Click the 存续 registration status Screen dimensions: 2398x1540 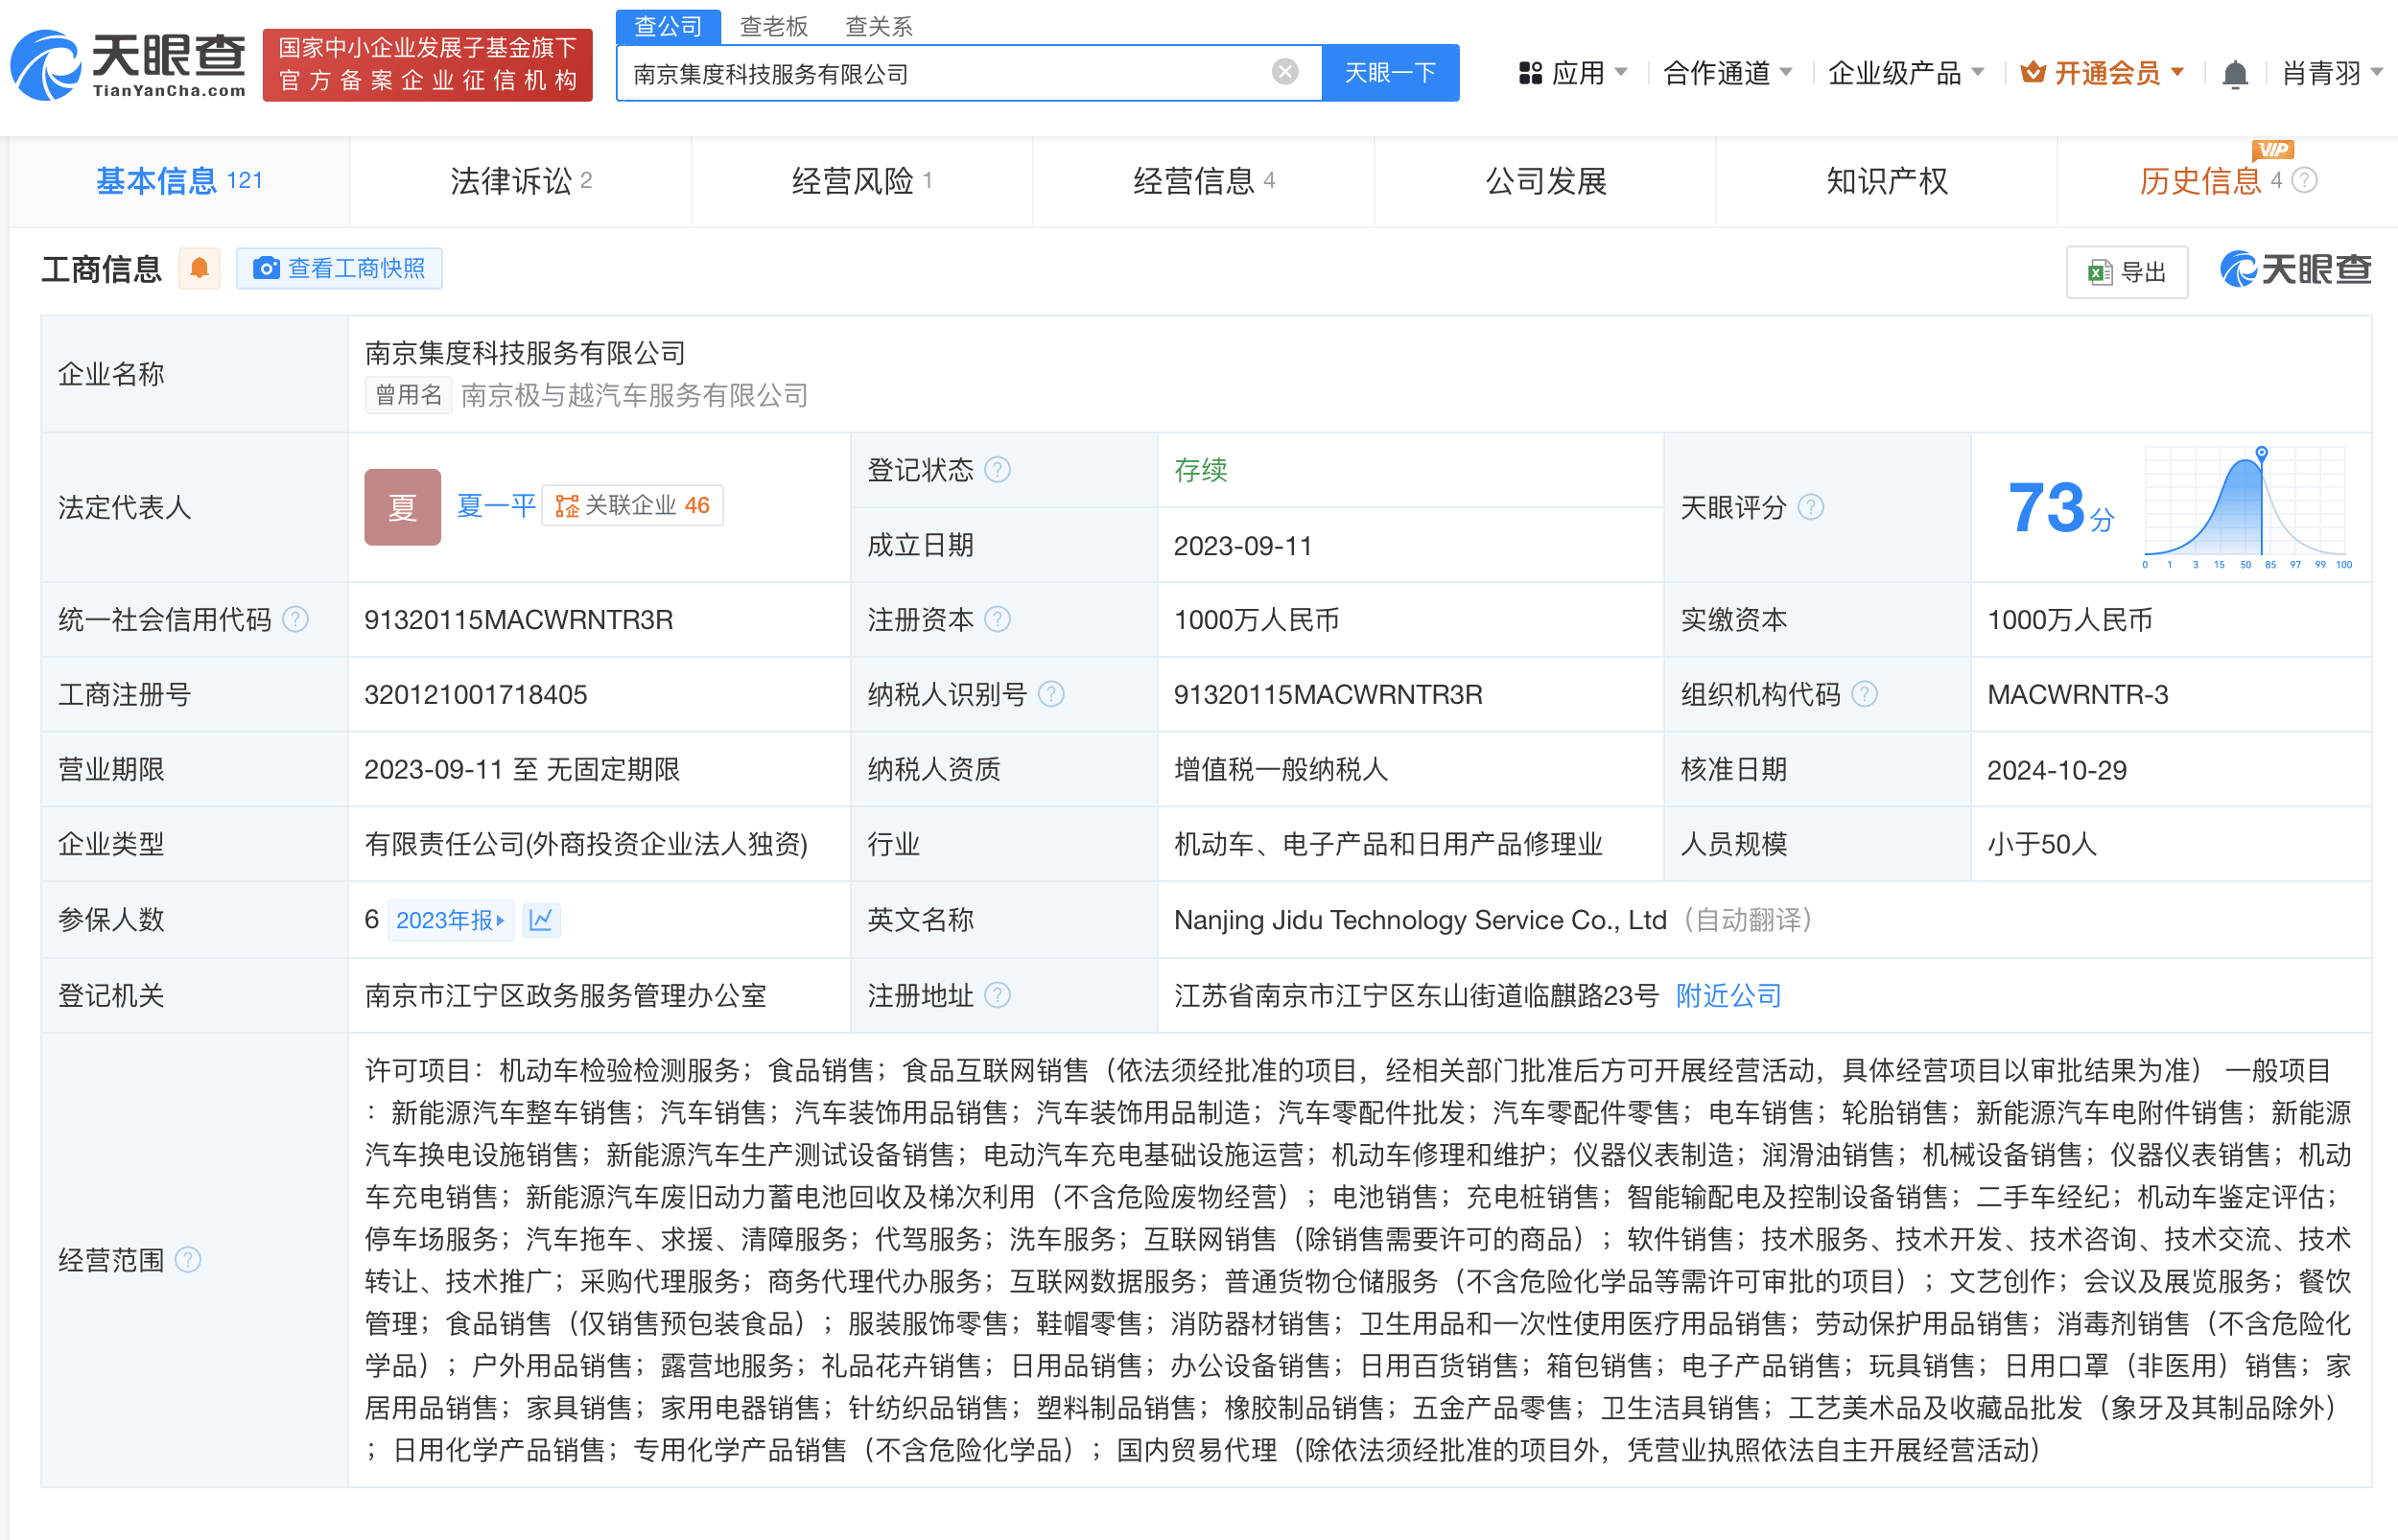(1200, 469)
